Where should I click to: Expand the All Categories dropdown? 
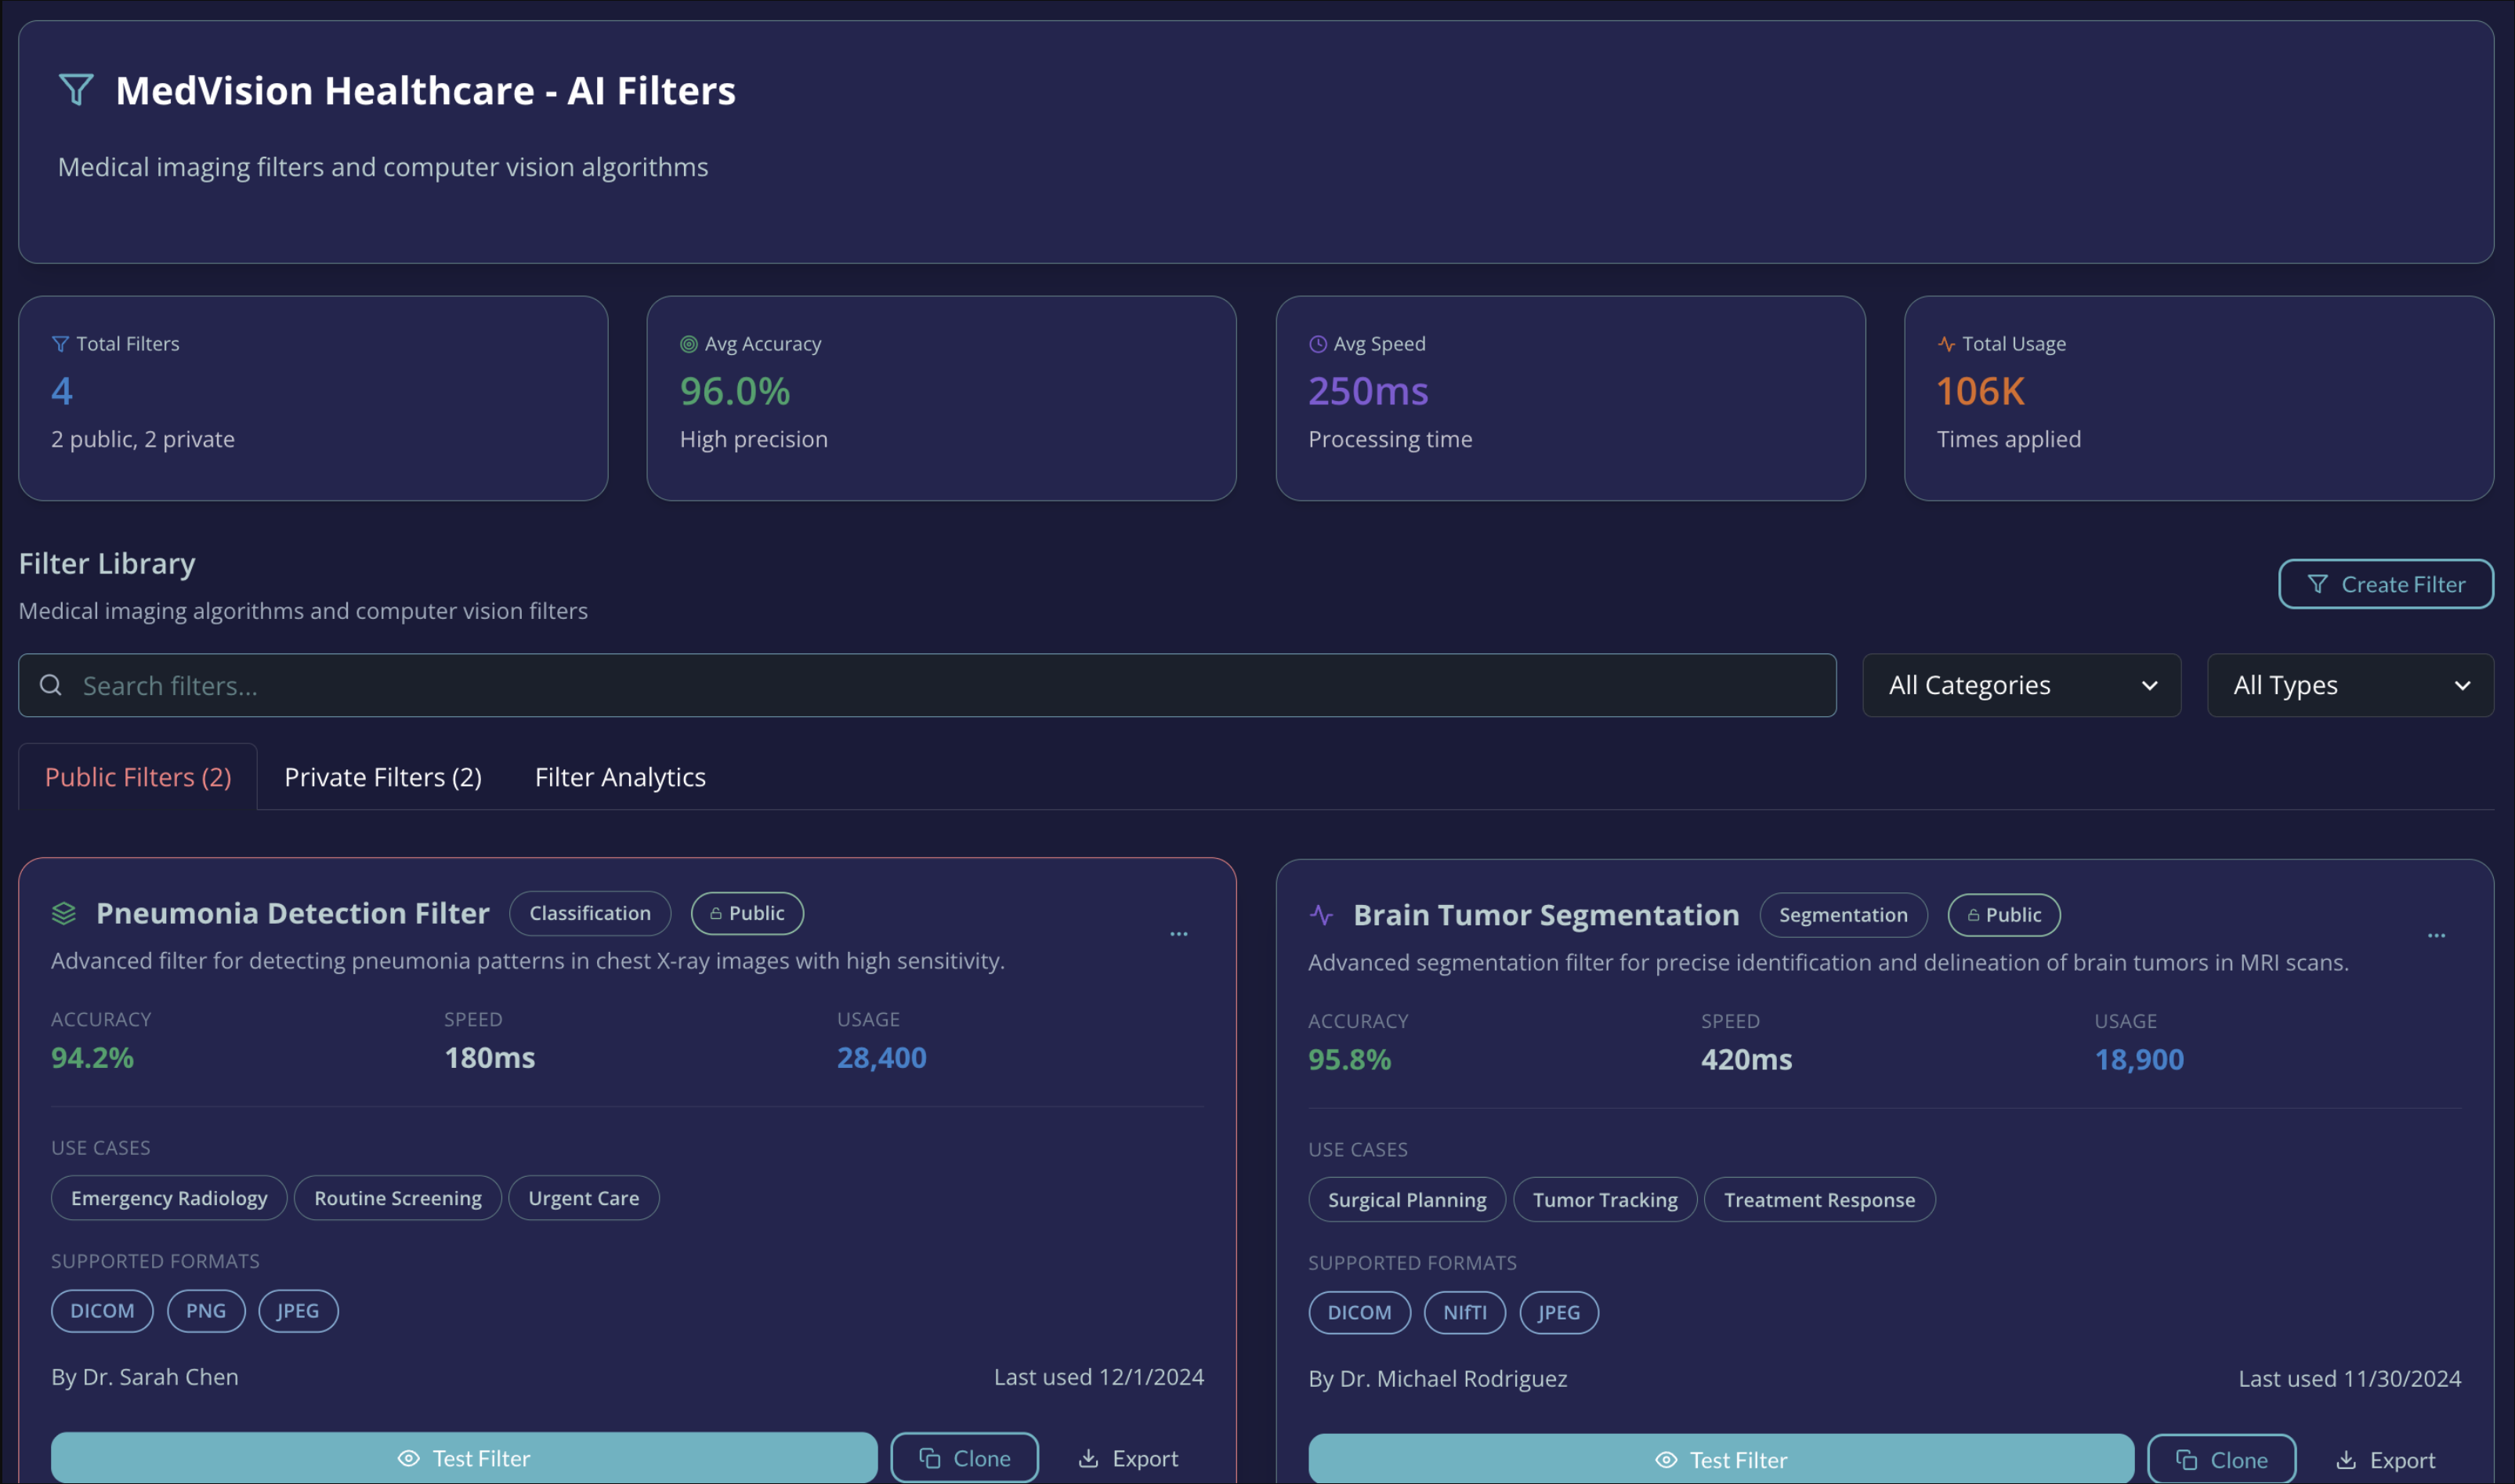click(2021, 685)
